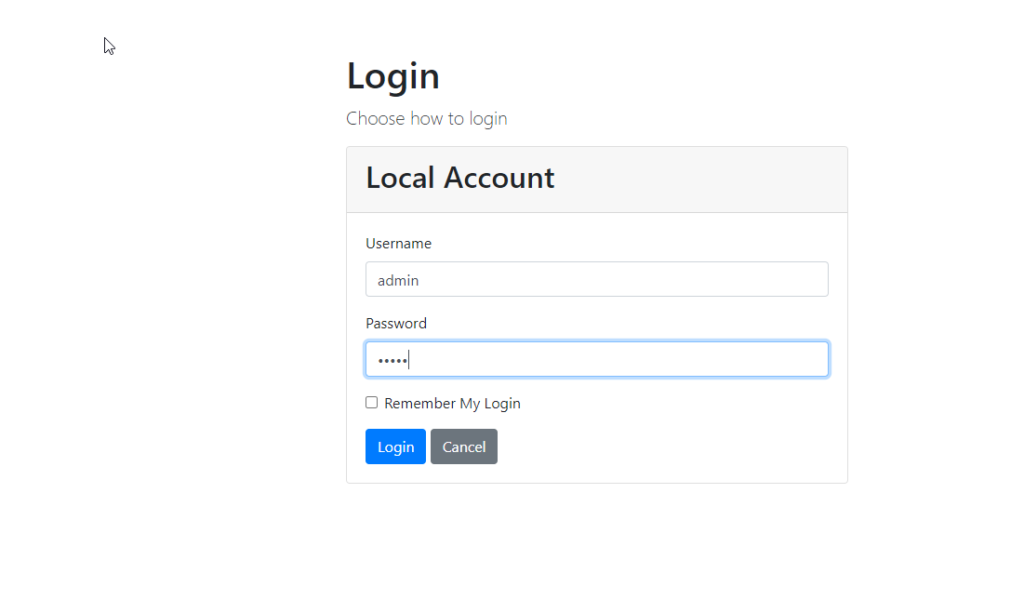Click the "Password" field label
The width and height of the screenshot is (1024, 613).
(396, 323)
